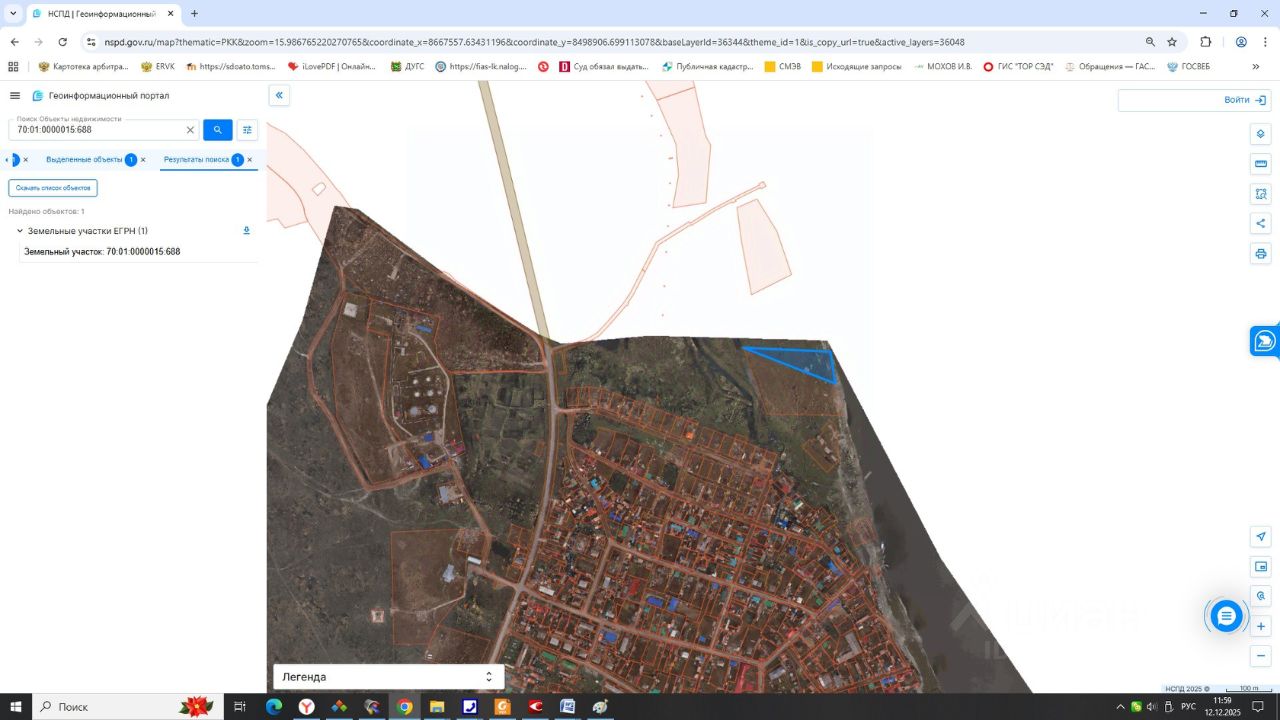Close the Результаты поиска tab
This screenshot has height=720, width=1280.
point(250,160)
